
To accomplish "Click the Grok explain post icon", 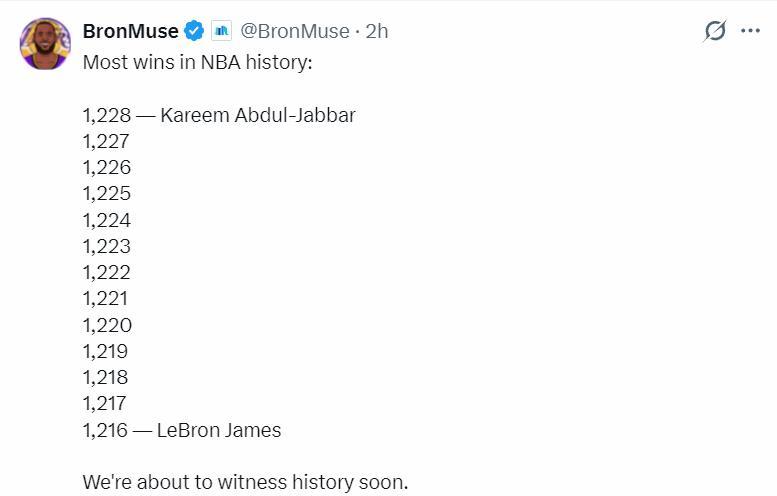I will [x=714, y=31].
